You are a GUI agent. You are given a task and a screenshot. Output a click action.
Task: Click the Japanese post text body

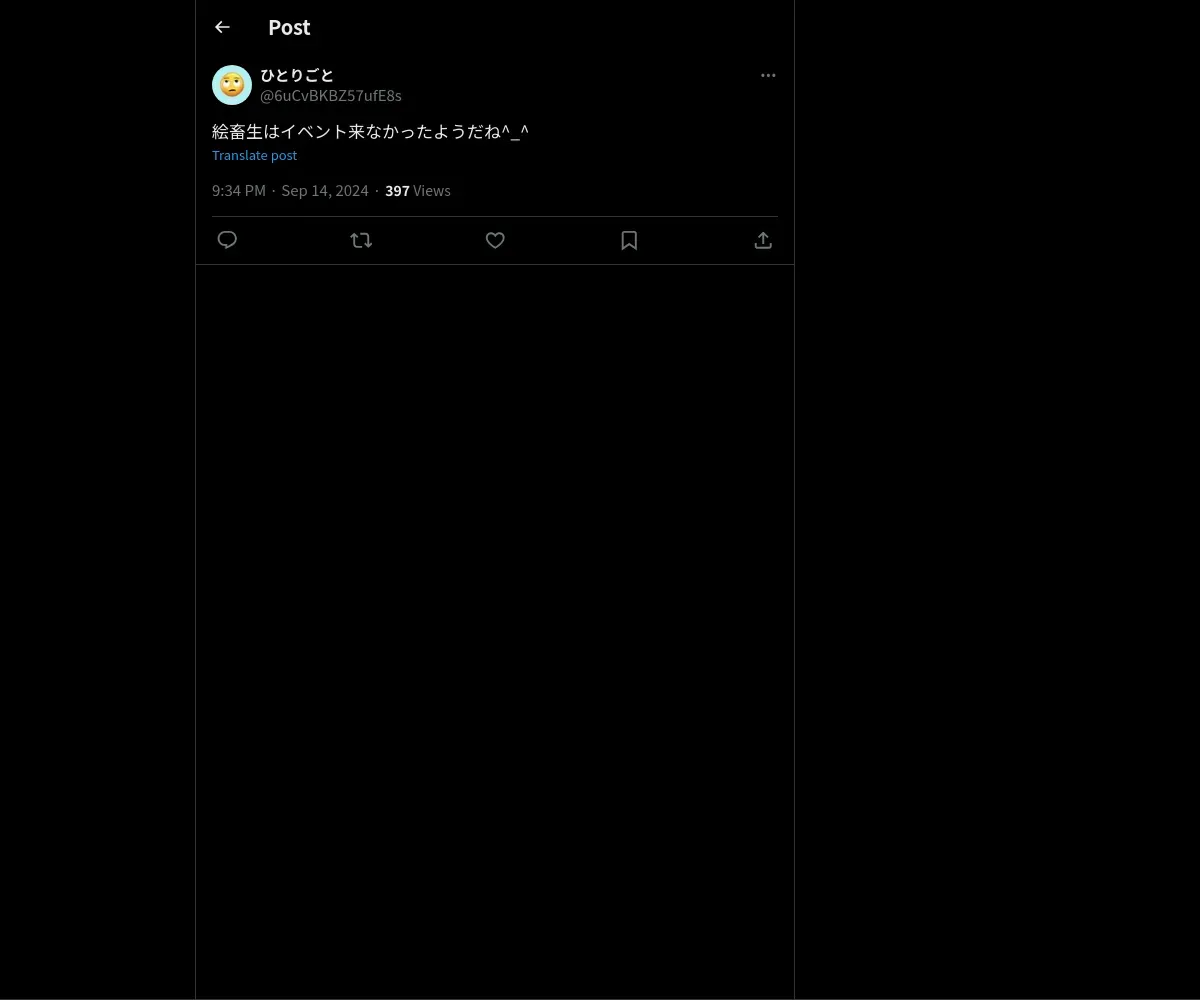tap(370, 131)
